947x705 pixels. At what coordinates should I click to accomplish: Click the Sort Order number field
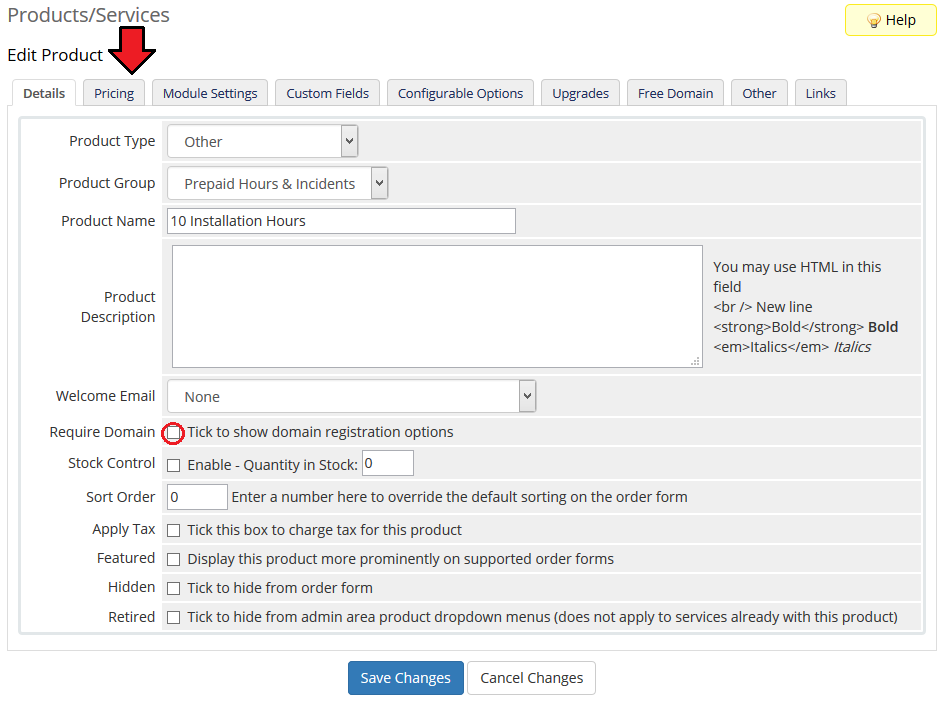click(x=197, y=497)
